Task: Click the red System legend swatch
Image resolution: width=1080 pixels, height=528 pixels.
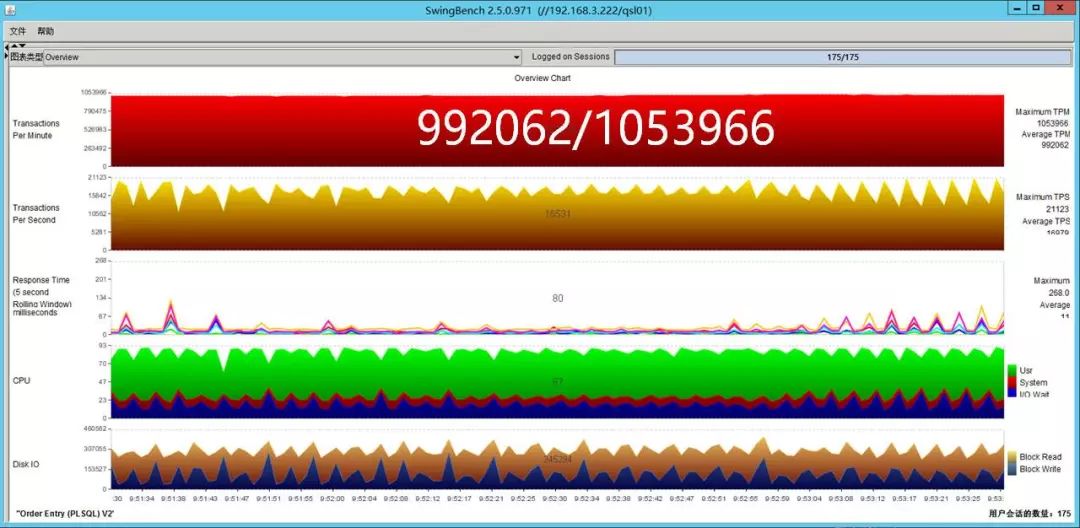Action: tap(1012, 382)
